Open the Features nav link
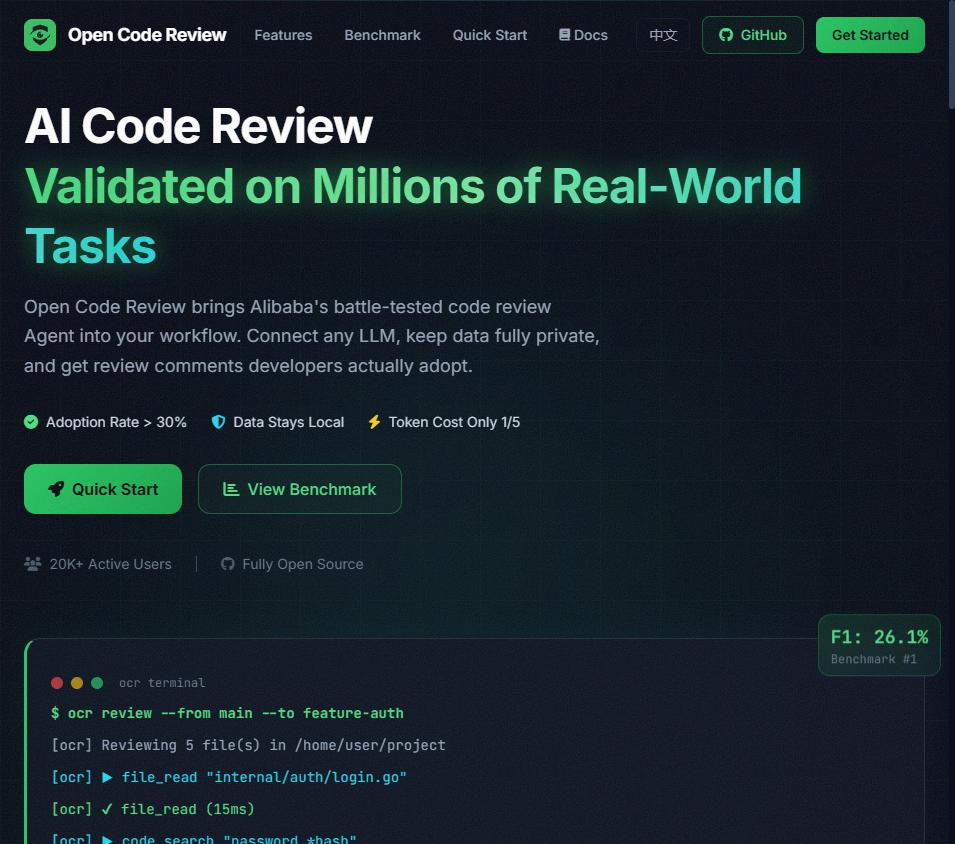Image resolution: width=955 pixels, height=844 pixels. click(283, 35)
